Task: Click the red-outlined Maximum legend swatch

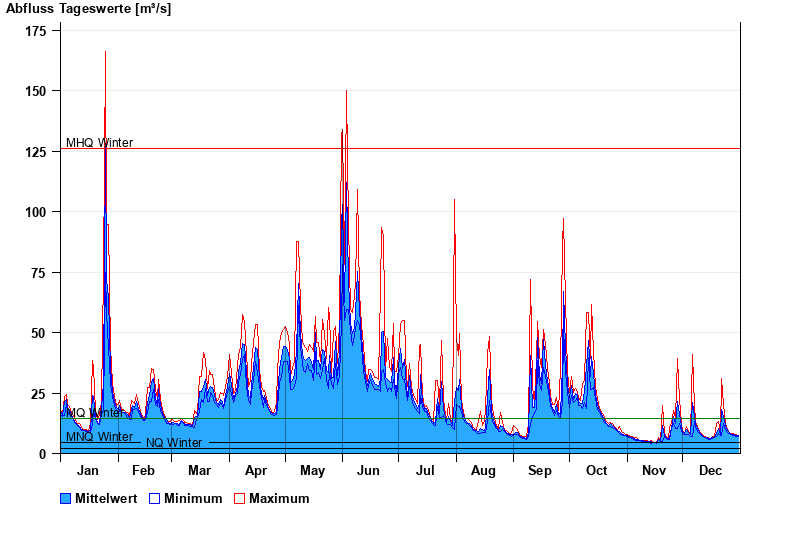Action: tap(239, 498)
